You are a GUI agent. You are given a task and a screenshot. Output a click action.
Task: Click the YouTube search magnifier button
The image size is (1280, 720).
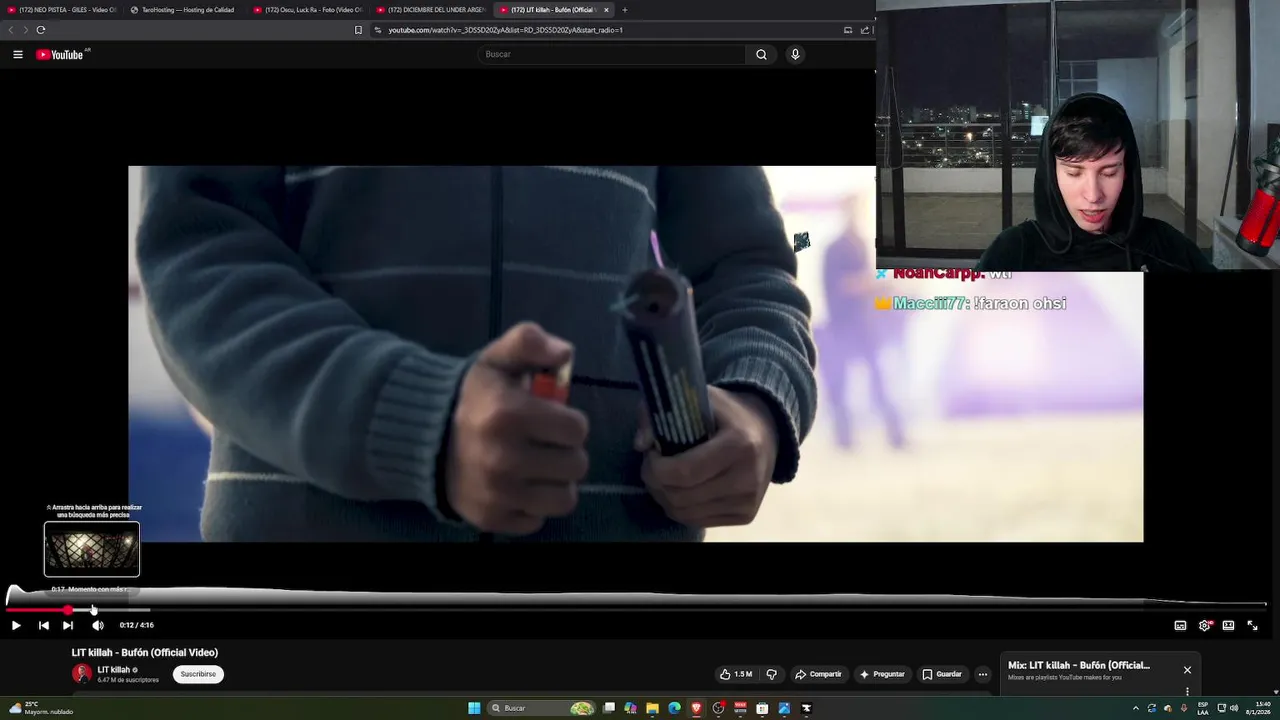pos(761,54)
